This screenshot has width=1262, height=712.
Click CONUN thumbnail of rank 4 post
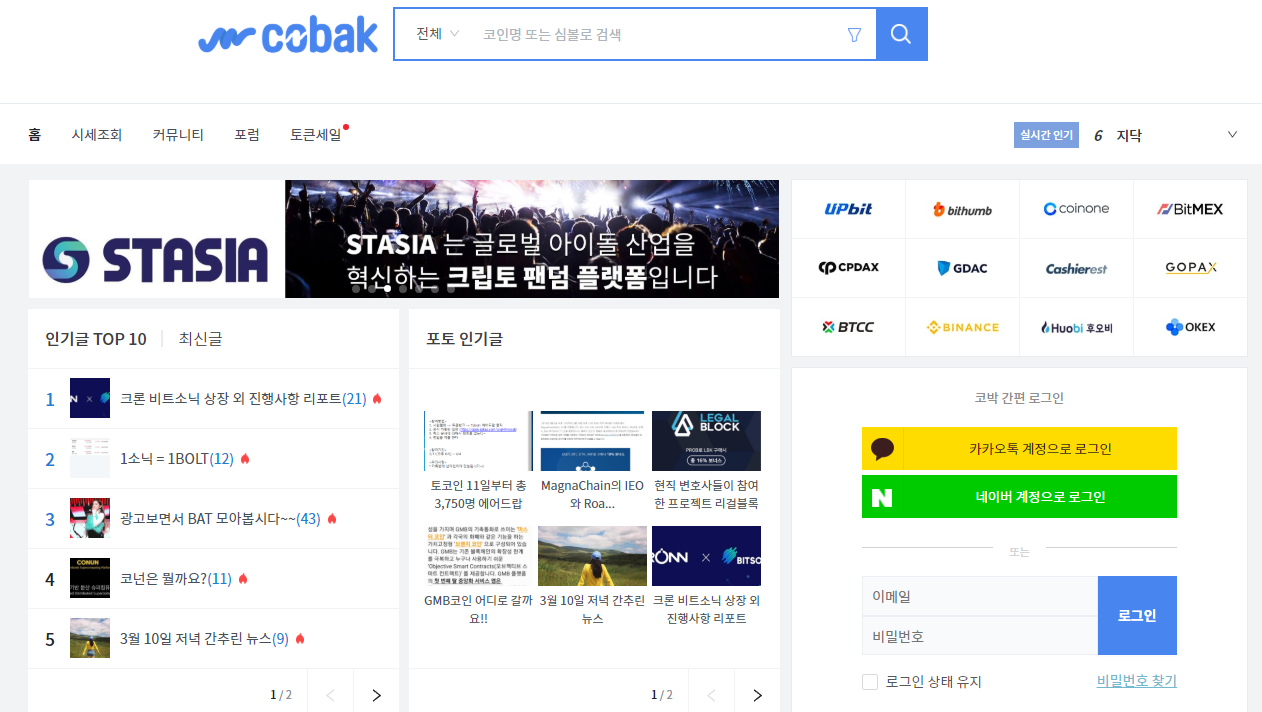point(90,578)
